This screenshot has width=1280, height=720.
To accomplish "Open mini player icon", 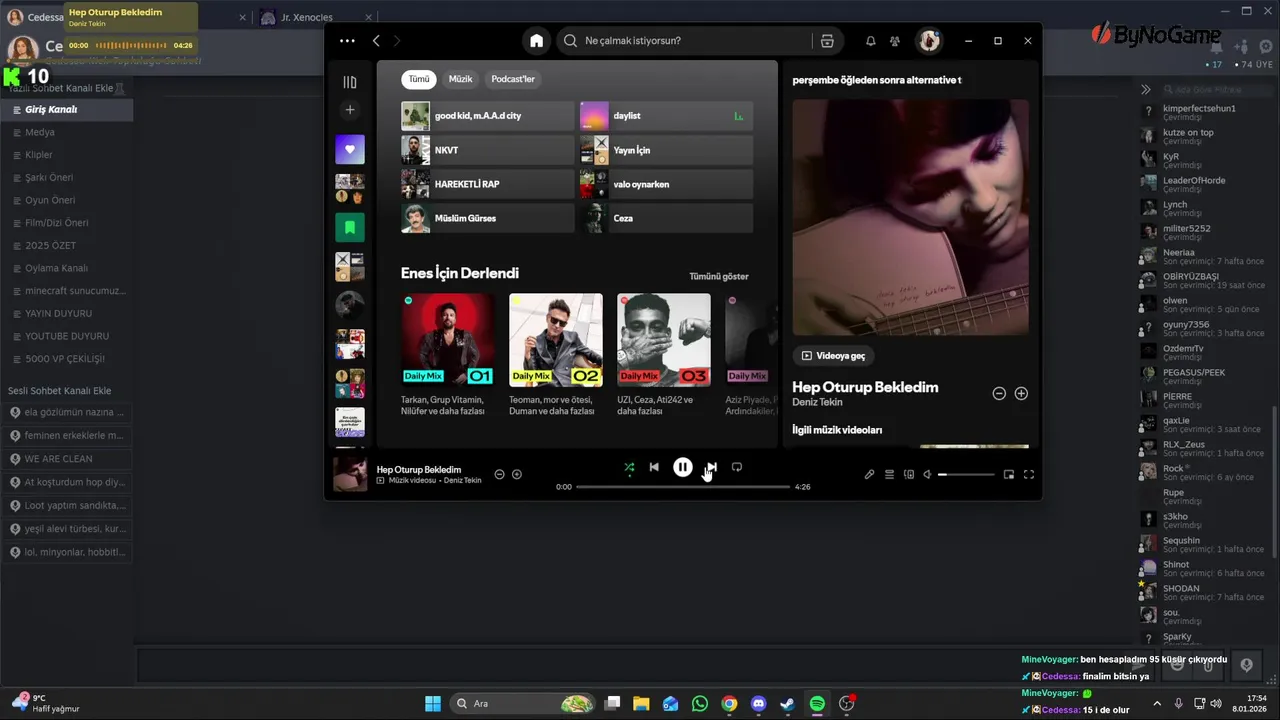I will pos(1009,475).
